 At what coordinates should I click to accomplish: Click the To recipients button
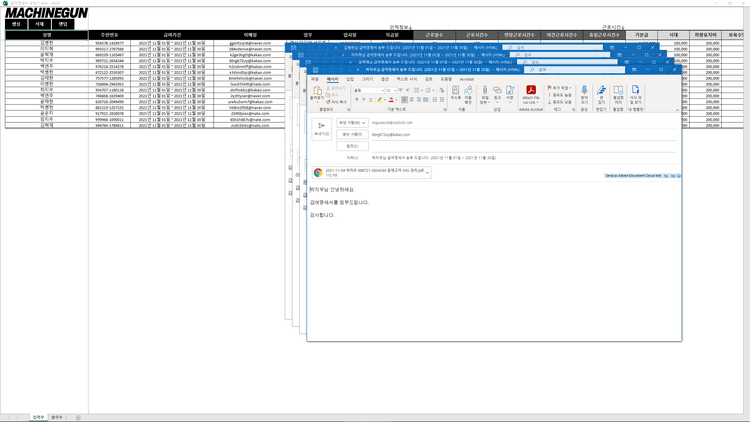coord(352,134)
